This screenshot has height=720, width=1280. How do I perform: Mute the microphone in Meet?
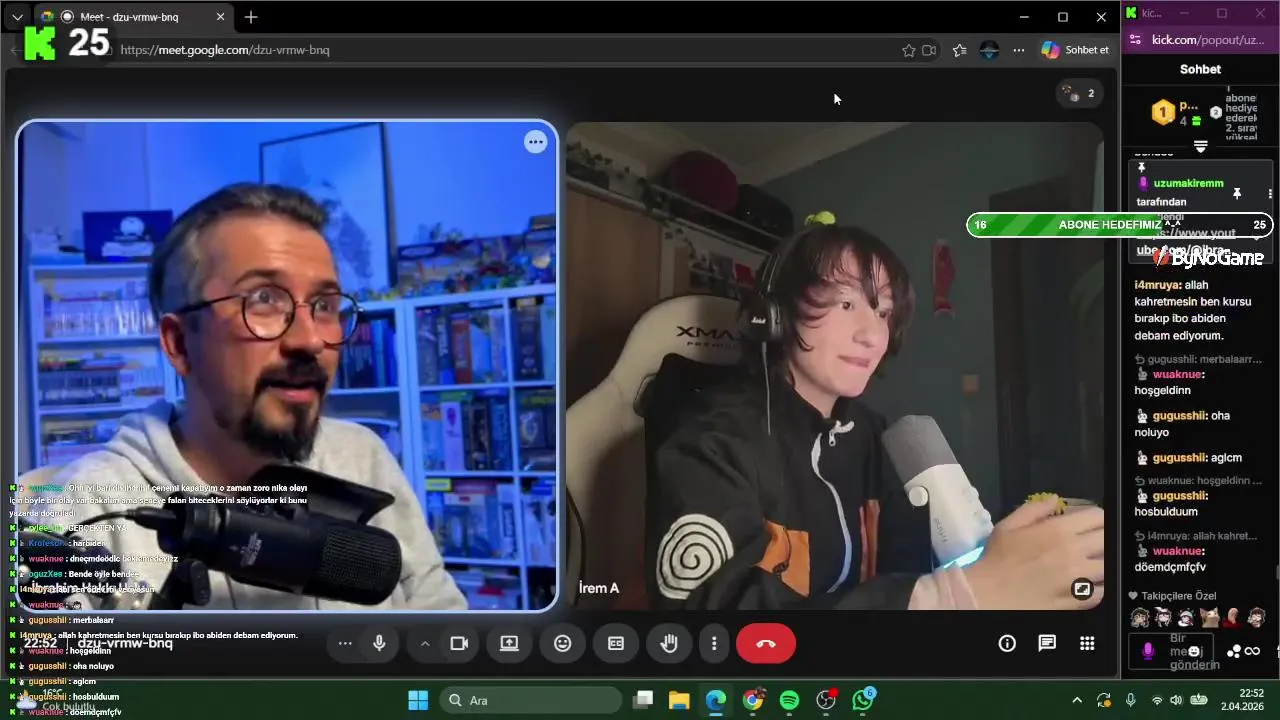(379, 644)
